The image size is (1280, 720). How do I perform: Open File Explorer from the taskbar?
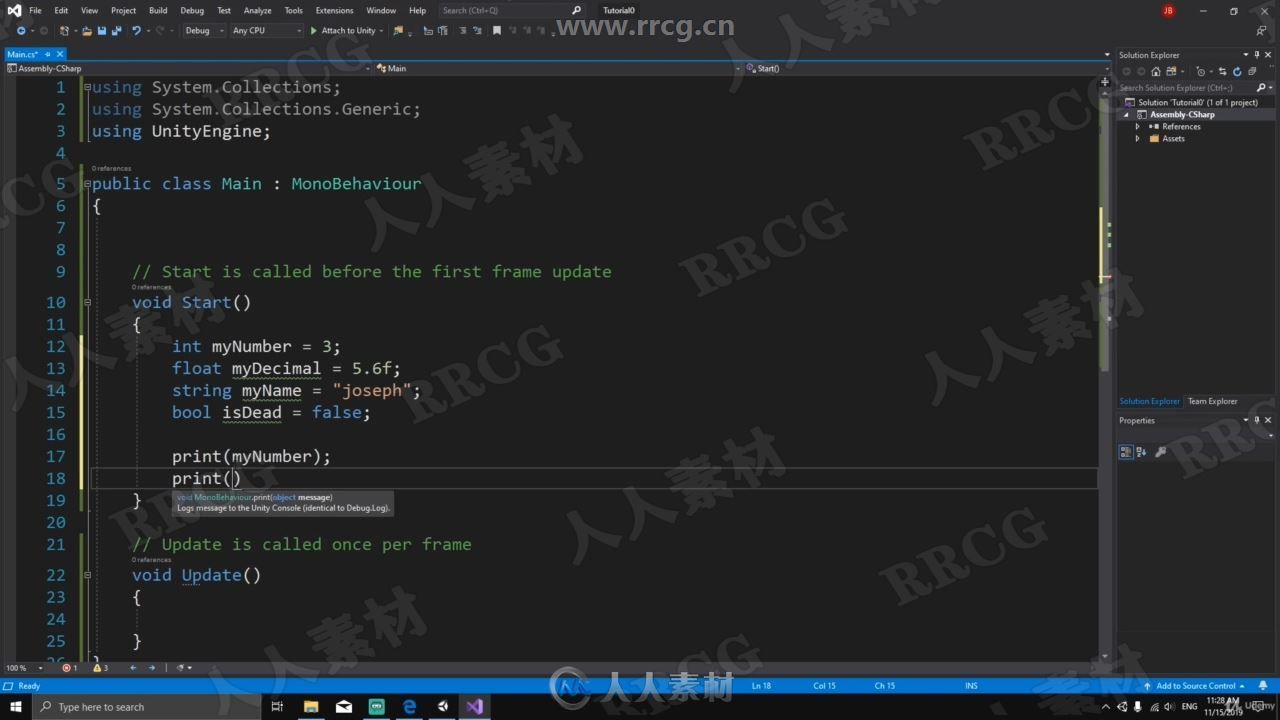click(311, 707)
